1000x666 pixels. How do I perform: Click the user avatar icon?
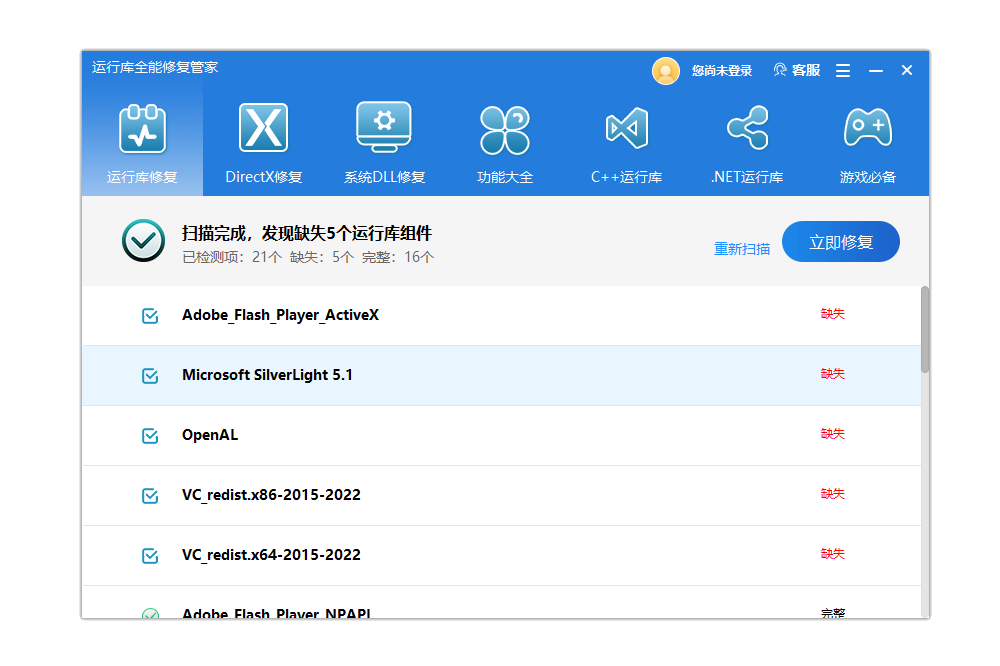tap(666, 70)
